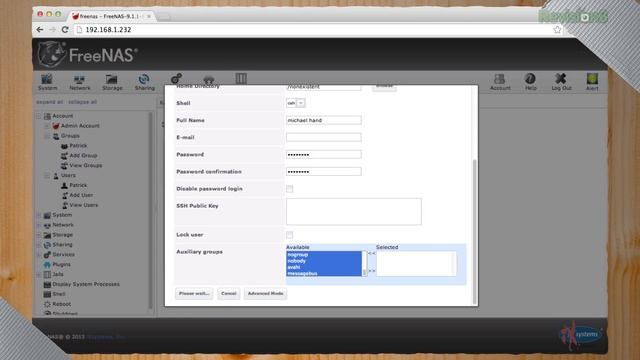Select View Users in sidebar
This screenshot has height=360, width=640.
(x=83, y=205)
